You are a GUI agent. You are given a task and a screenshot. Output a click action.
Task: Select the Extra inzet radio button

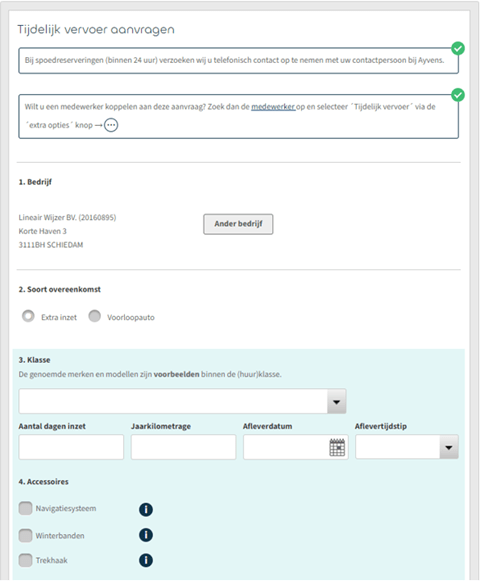click(x=28, y=316)
